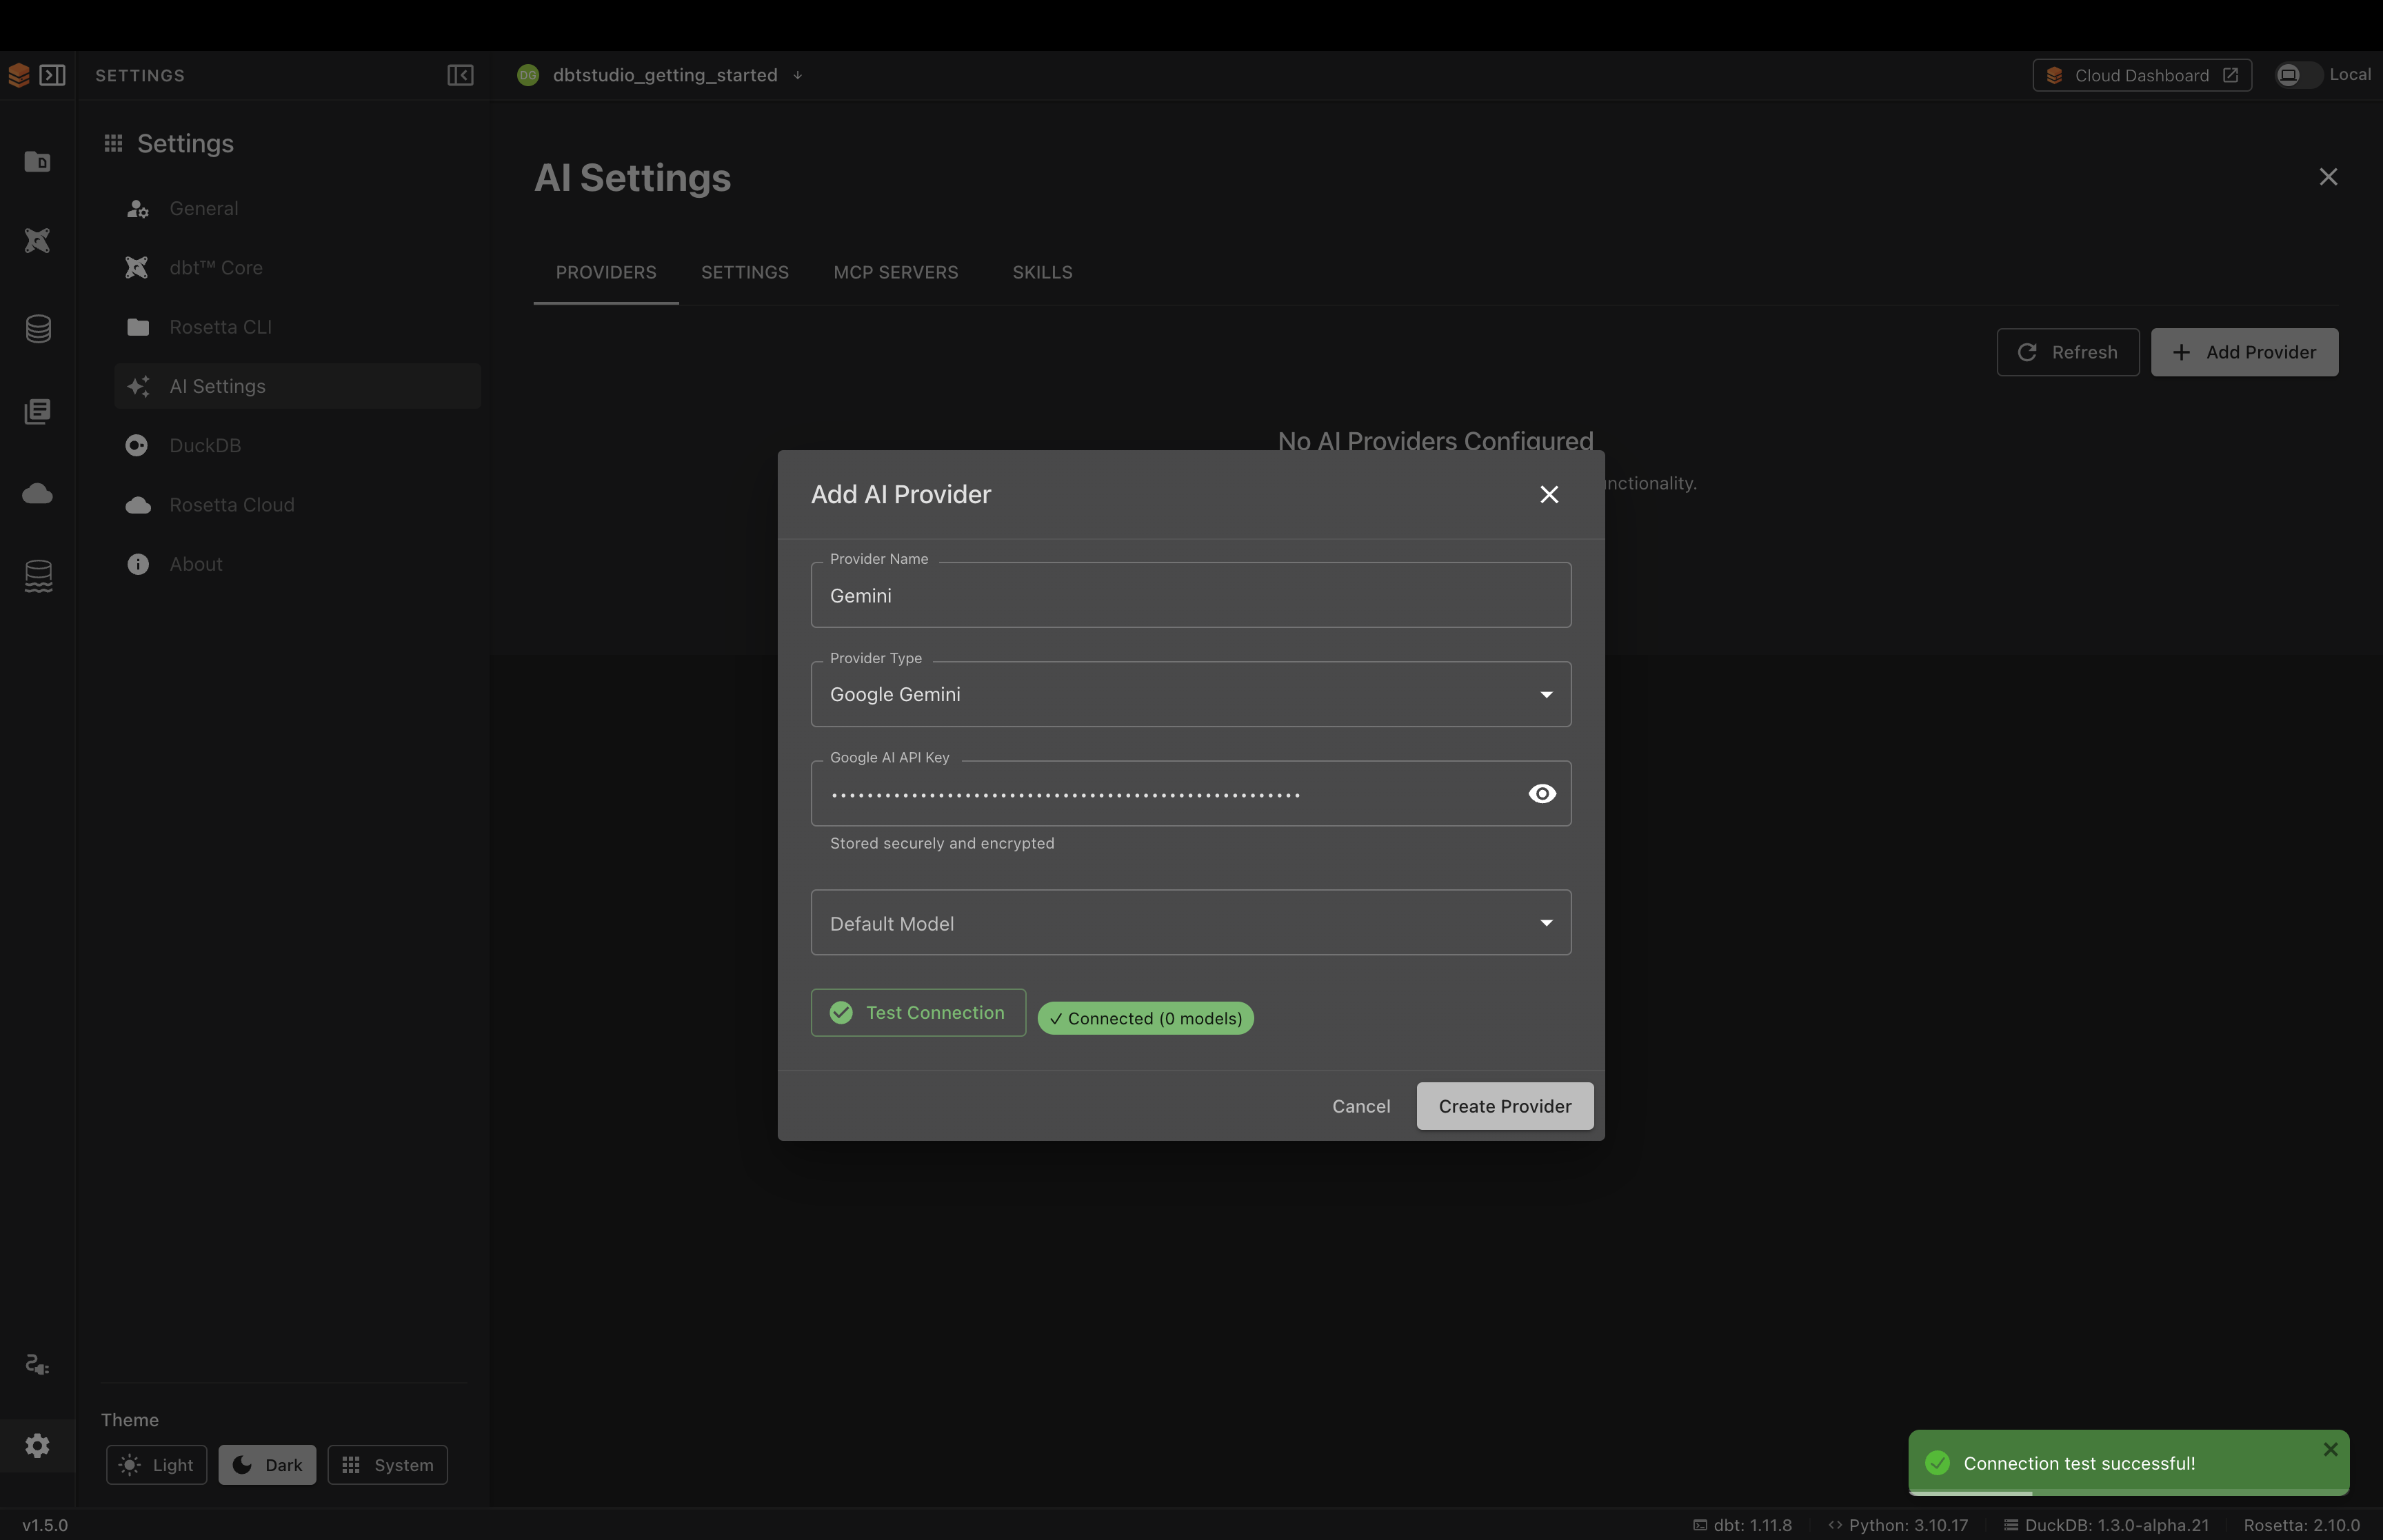Click the About info icon
Screen dimensions: 2383x1540
point(138,564)
